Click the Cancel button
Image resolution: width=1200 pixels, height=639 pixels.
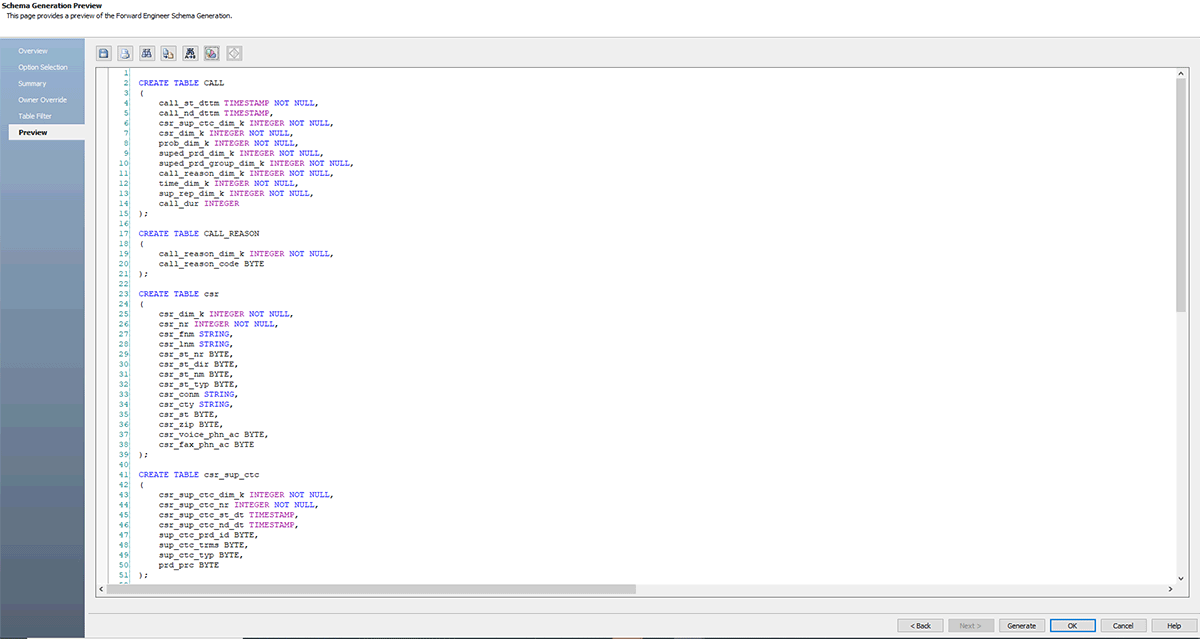coord(1123,625)
